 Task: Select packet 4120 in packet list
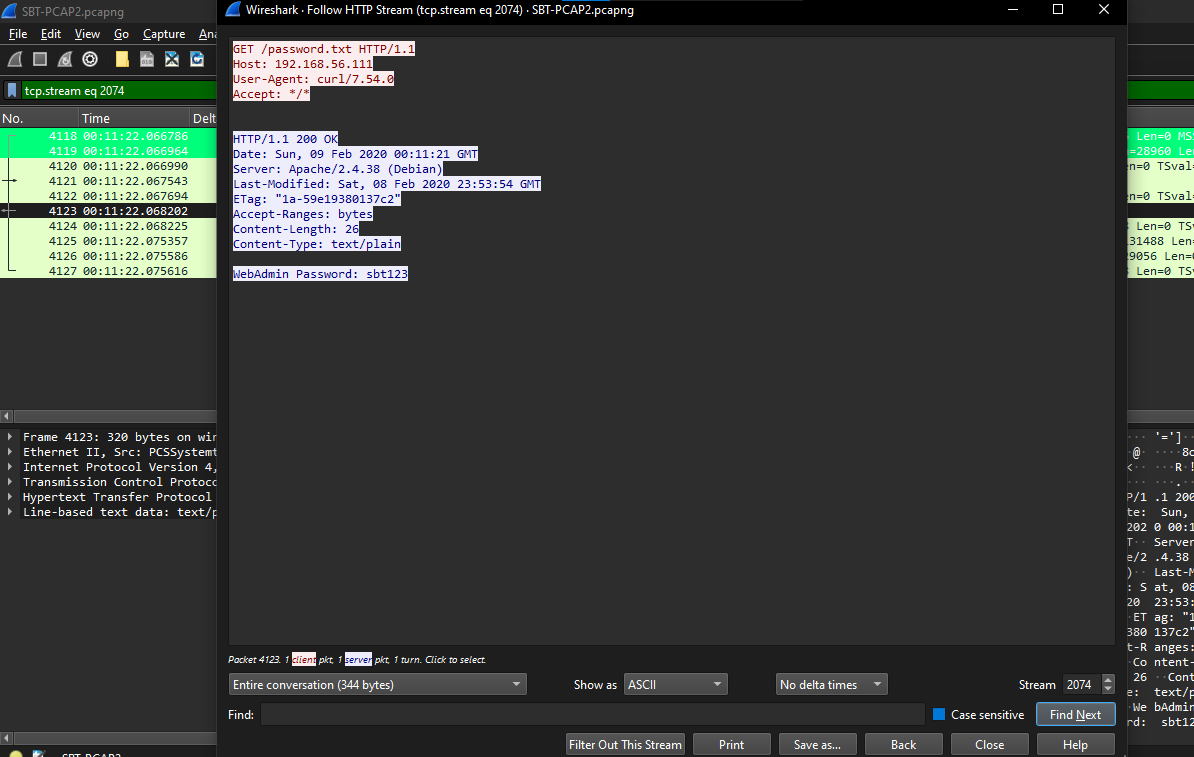coord(108,166)
